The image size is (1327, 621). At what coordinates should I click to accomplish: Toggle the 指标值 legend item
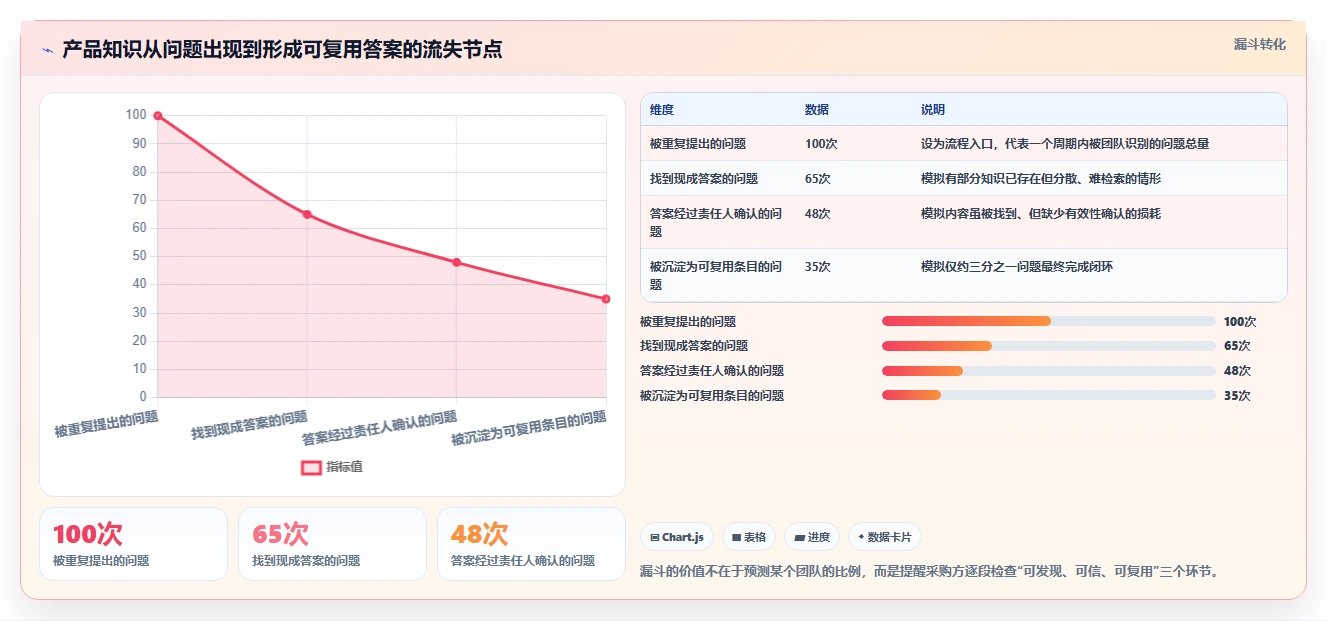pos(333,467)
